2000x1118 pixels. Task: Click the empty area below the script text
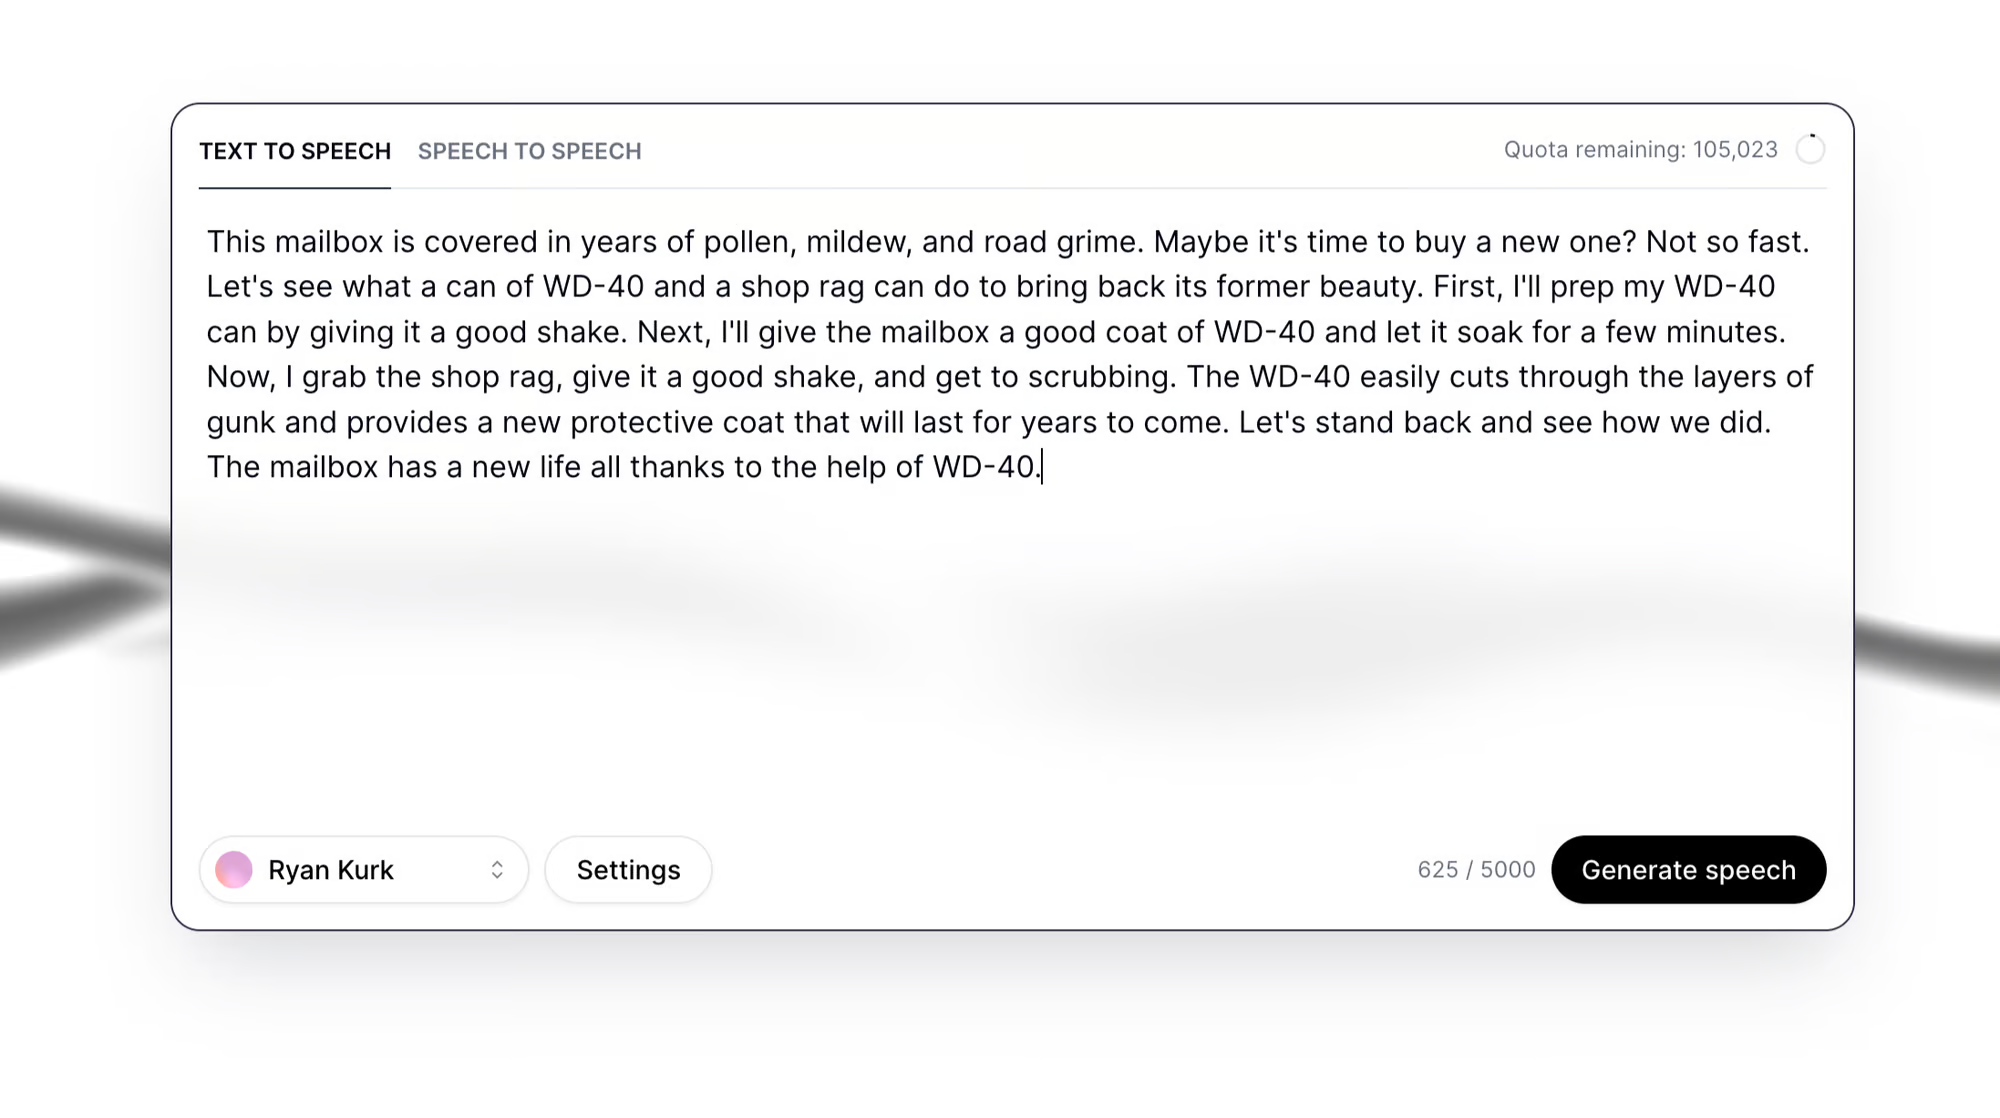[x=1000, y=650]
